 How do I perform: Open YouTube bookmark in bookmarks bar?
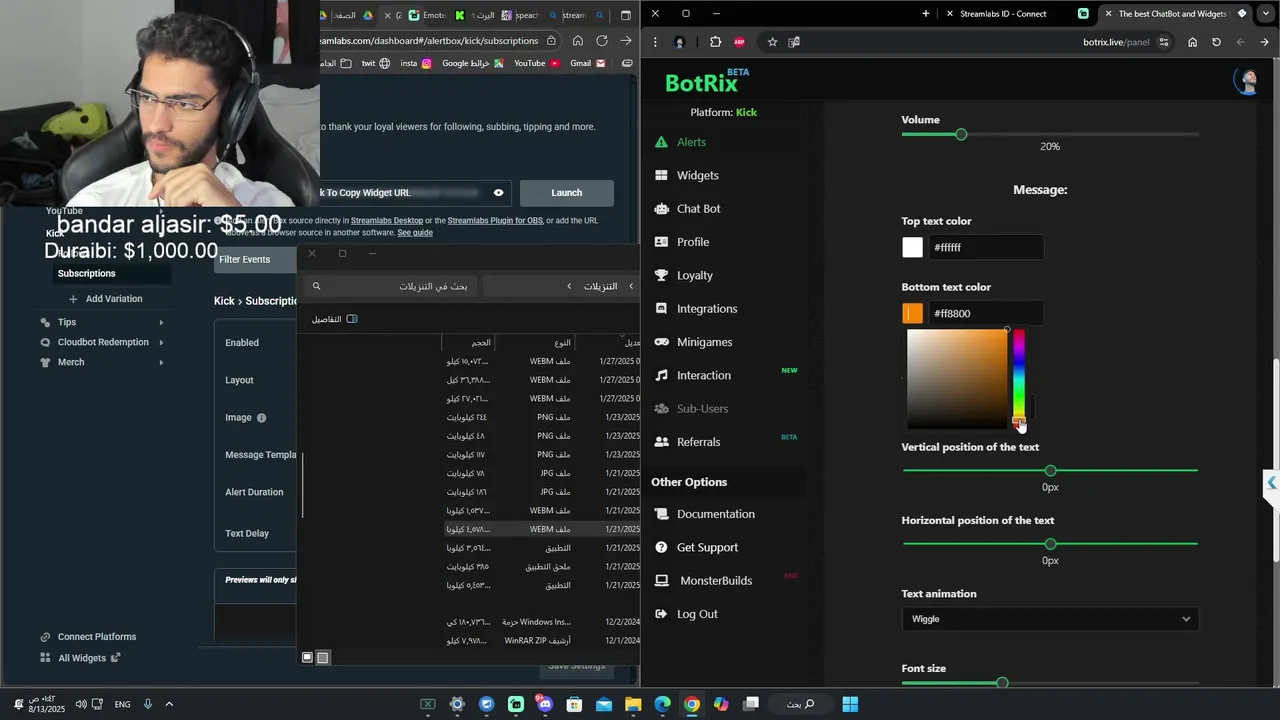click(536, 63)
